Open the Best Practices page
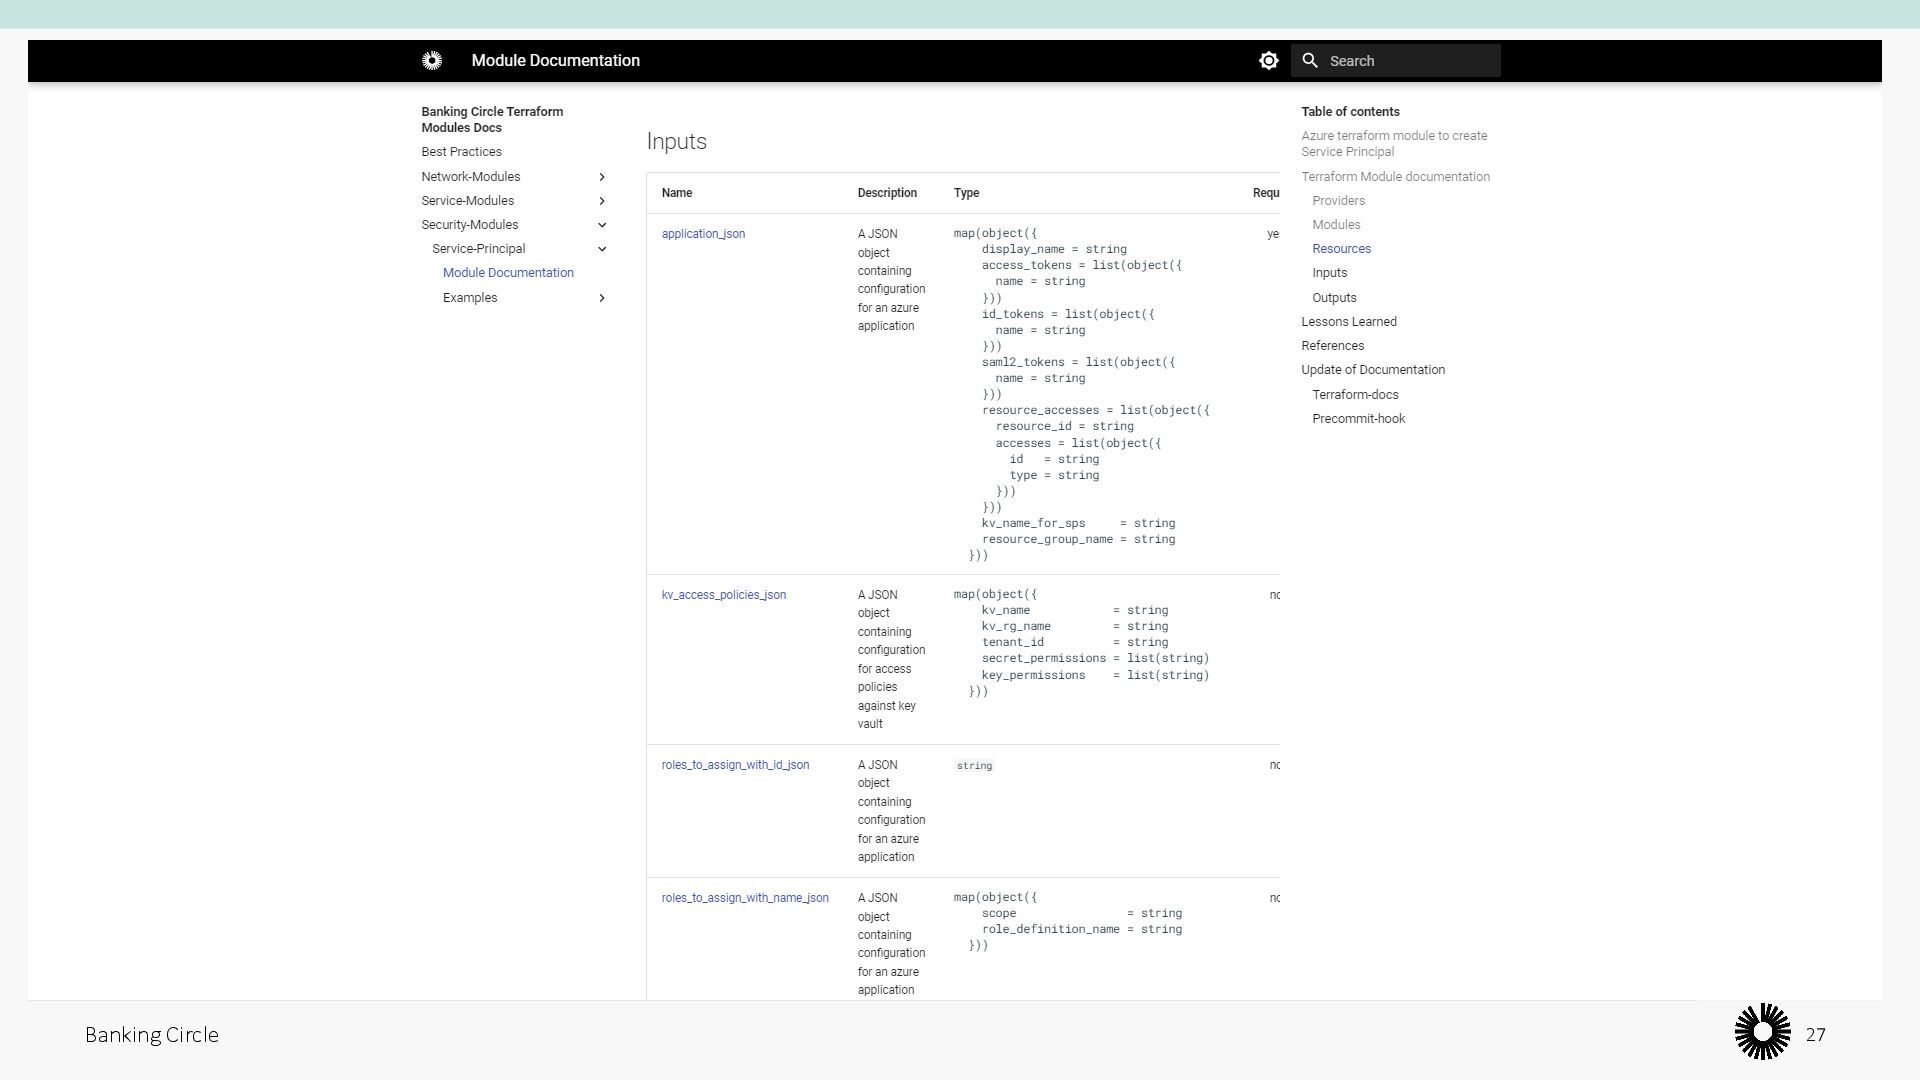Image resolution: width=1920 pixels, height=1080 pixels. 461,152
